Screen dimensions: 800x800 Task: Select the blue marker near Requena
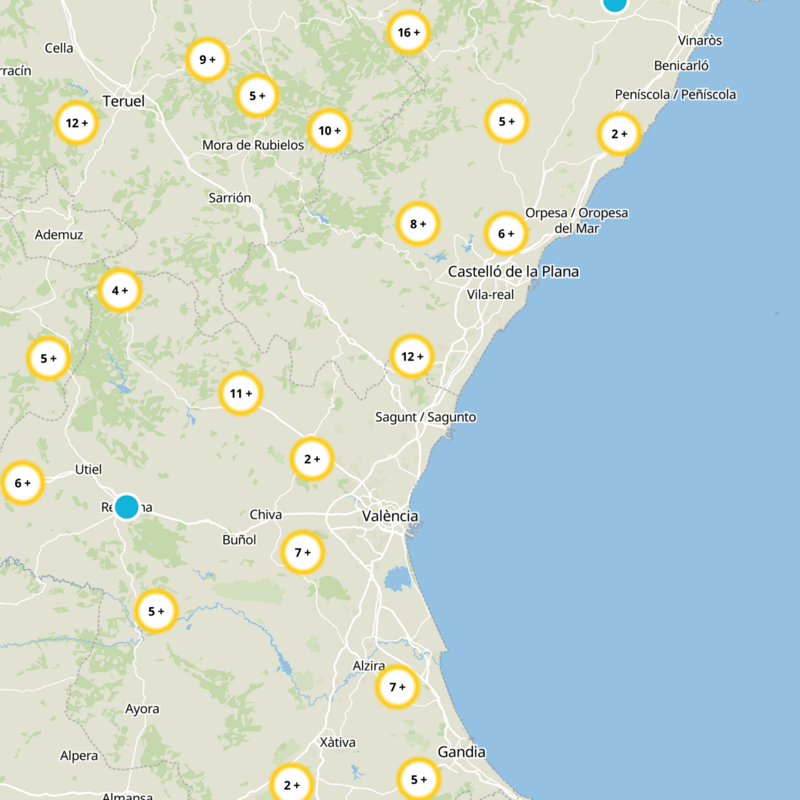(127, 506)
